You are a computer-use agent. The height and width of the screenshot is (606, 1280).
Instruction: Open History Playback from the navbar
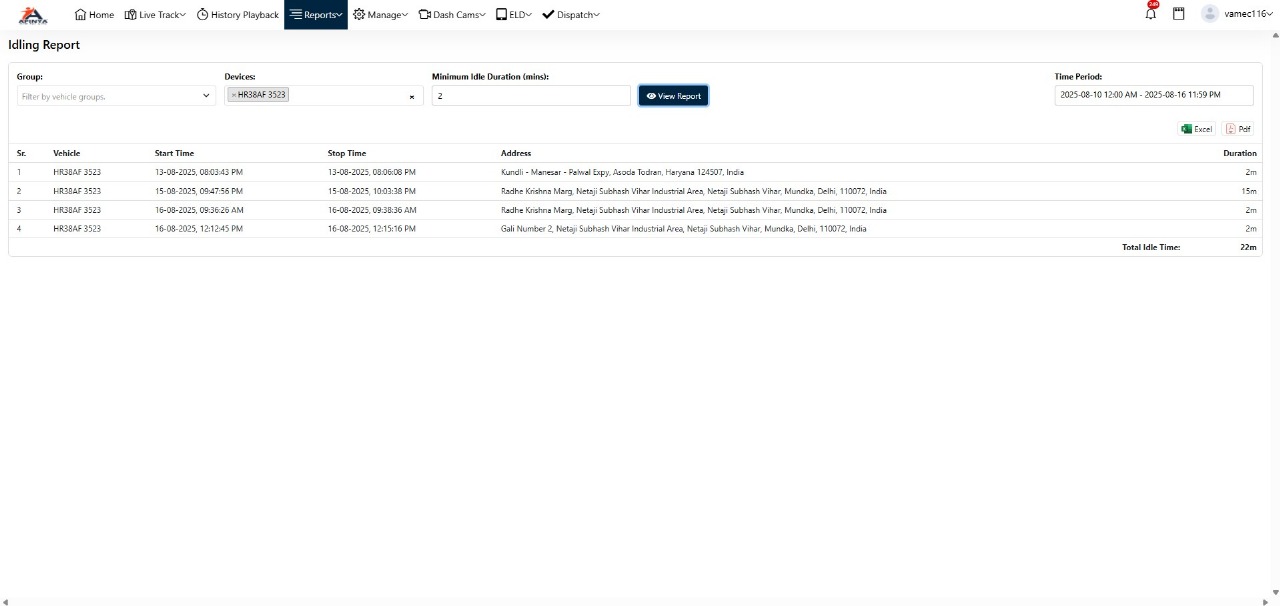[x=238, y=15]
